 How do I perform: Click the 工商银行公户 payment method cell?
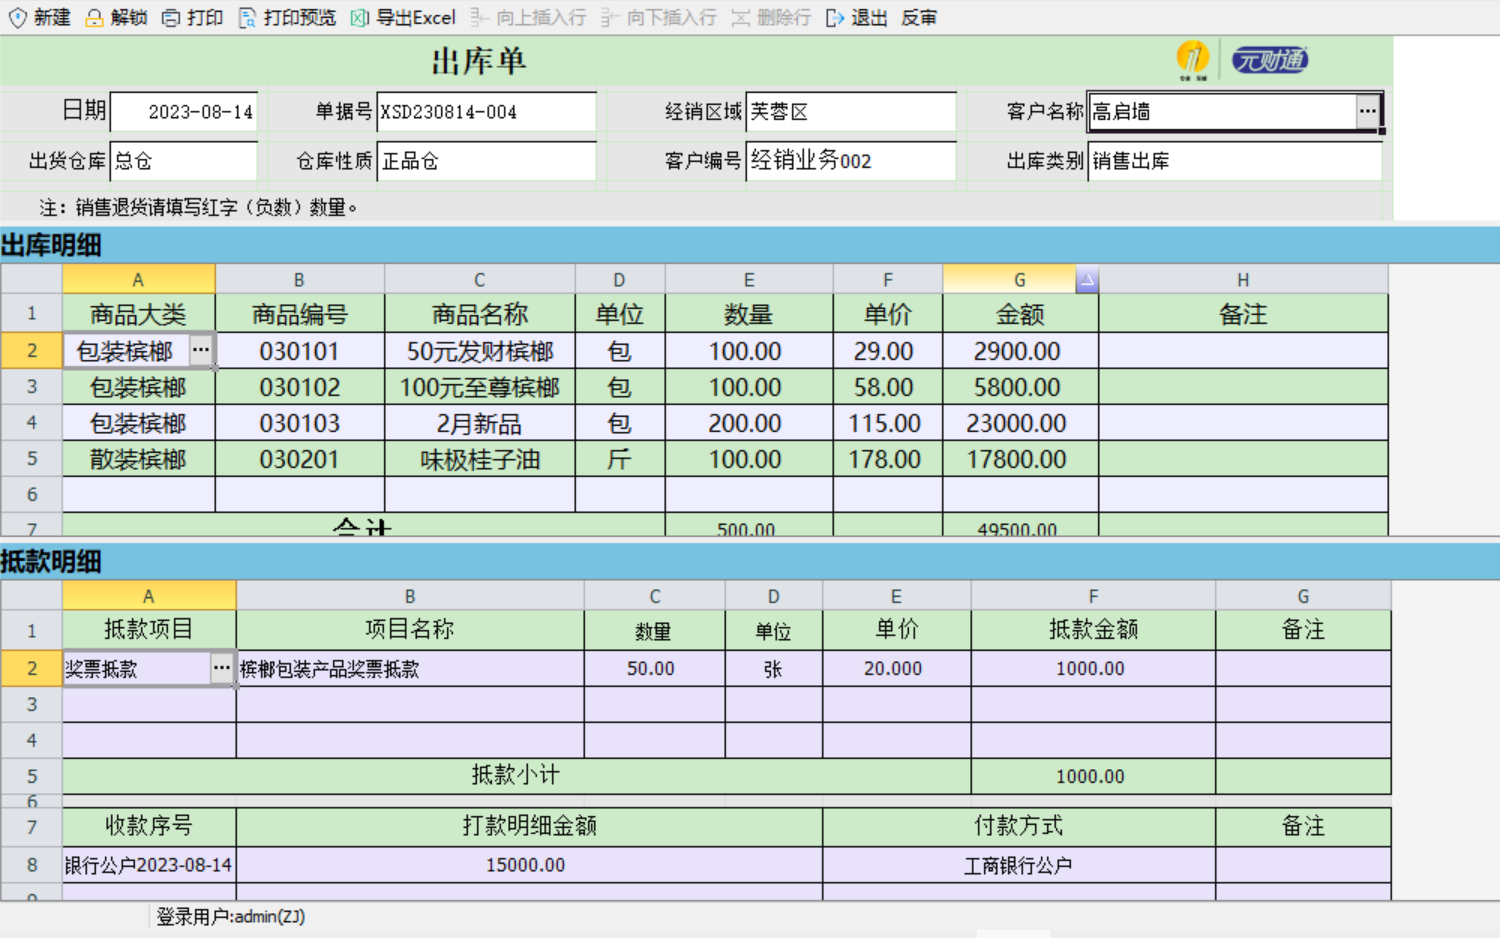point(1018,865)
